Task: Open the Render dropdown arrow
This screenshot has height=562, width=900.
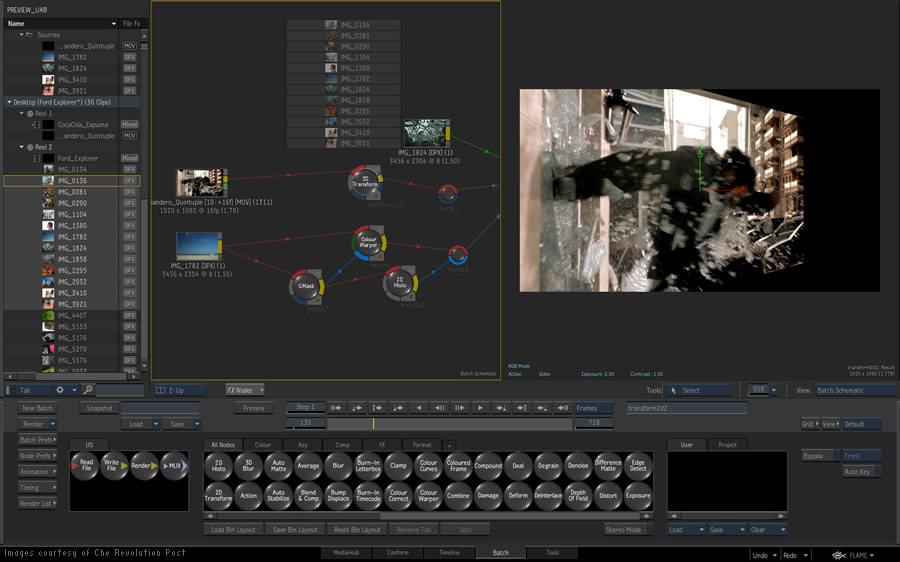Action: (x=52, y=424)
